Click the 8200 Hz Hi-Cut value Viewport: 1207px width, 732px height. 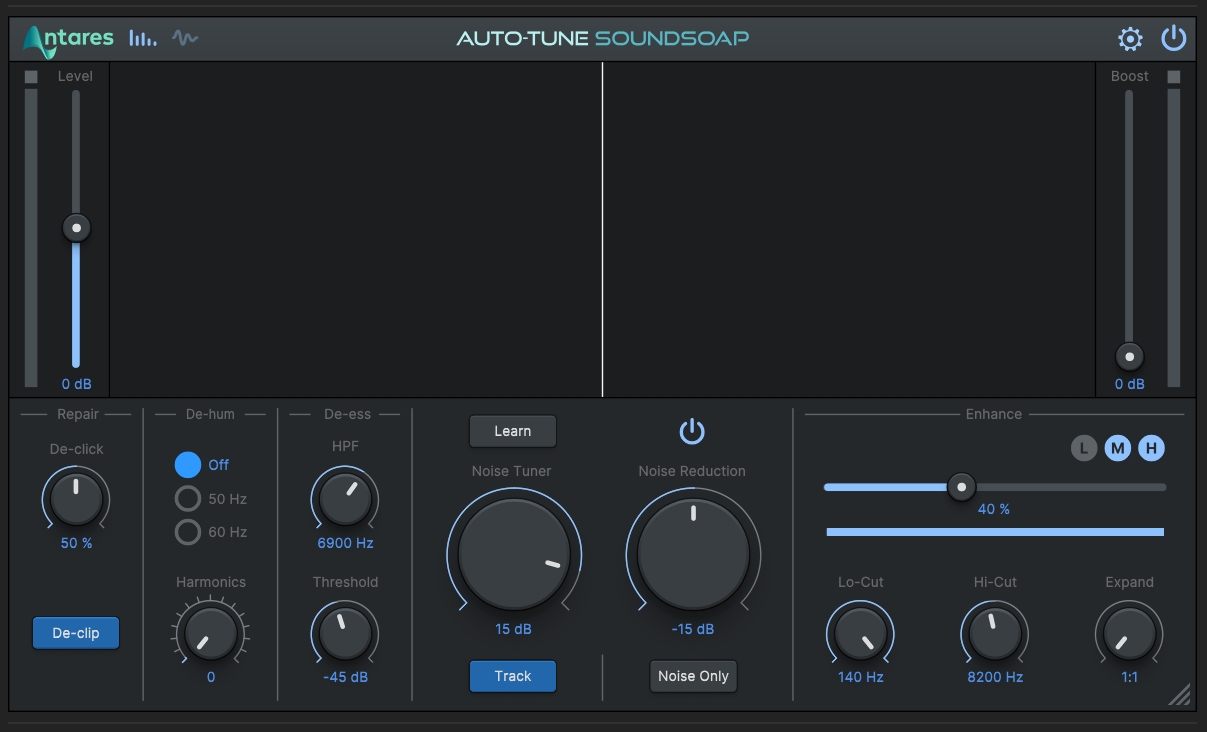995,677
